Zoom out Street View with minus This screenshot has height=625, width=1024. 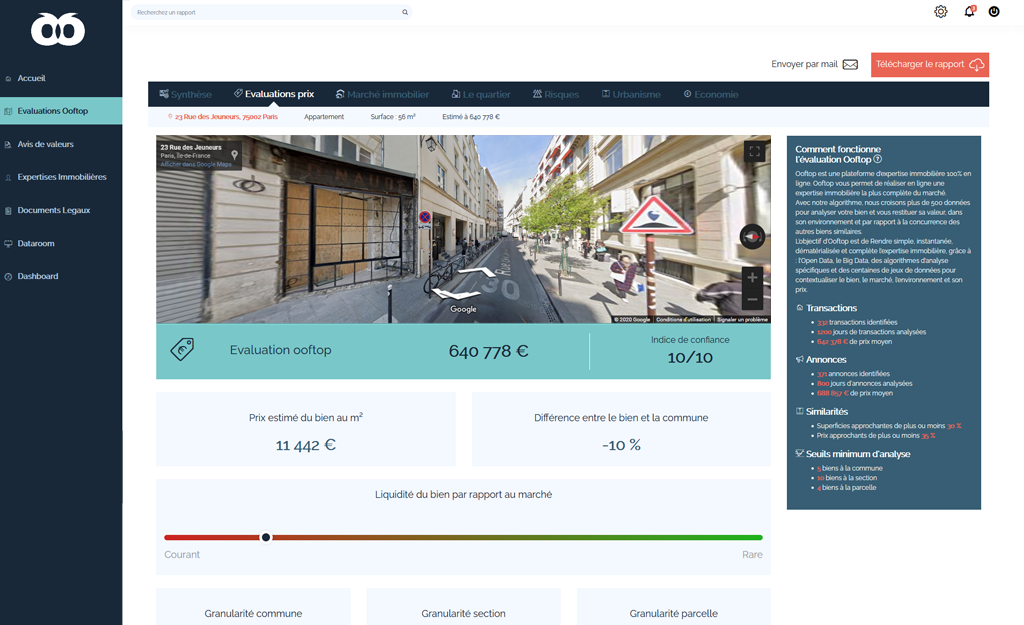pos(752,299)
